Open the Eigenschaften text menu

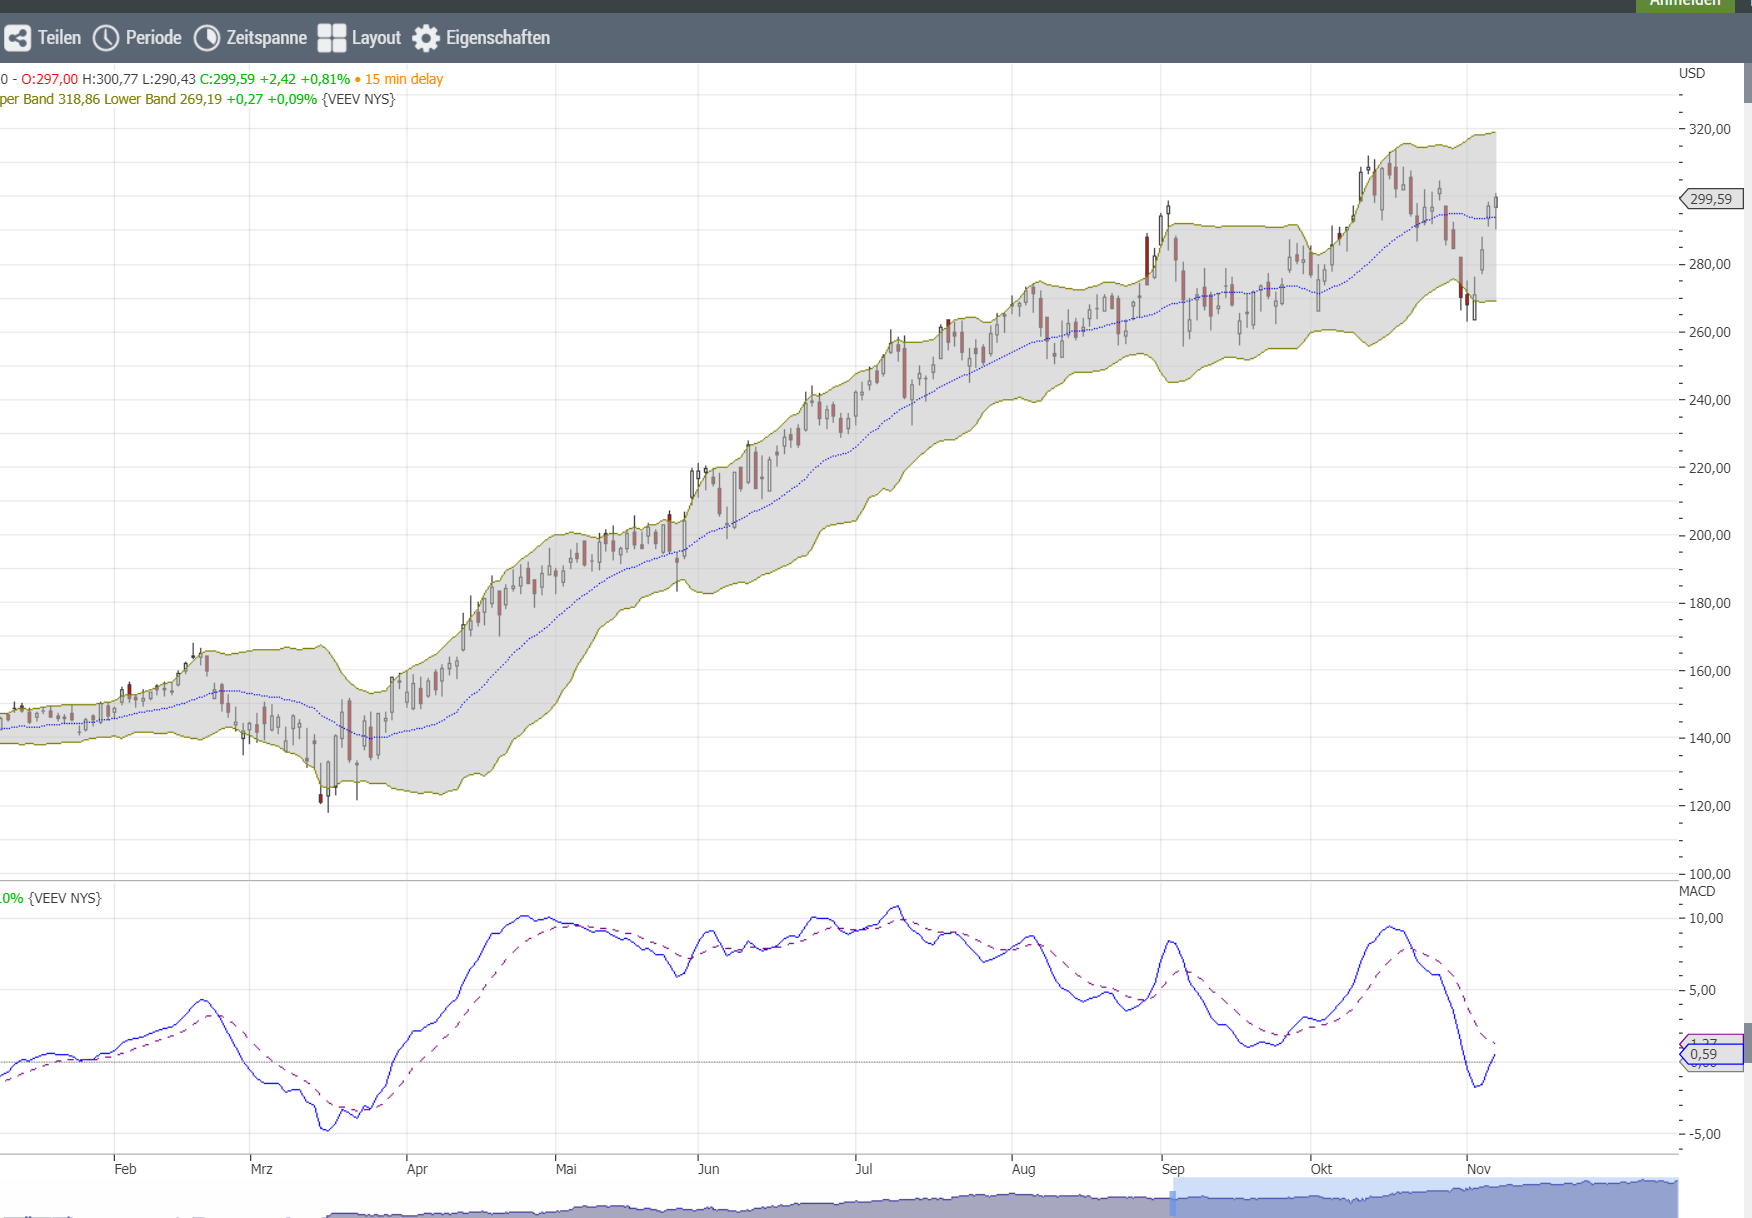pyautogui.click(x=497, y=38)
